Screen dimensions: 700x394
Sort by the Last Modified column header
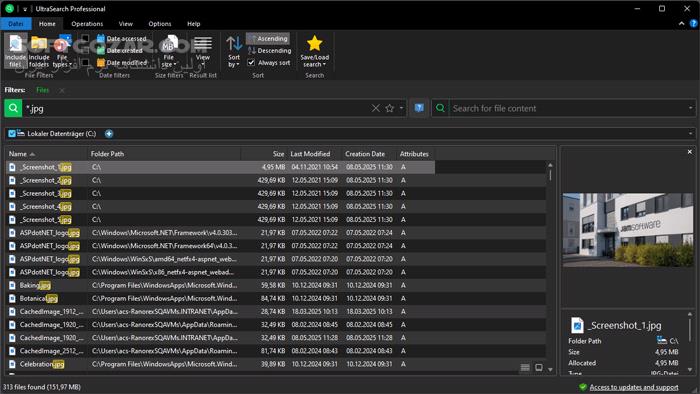314,153
